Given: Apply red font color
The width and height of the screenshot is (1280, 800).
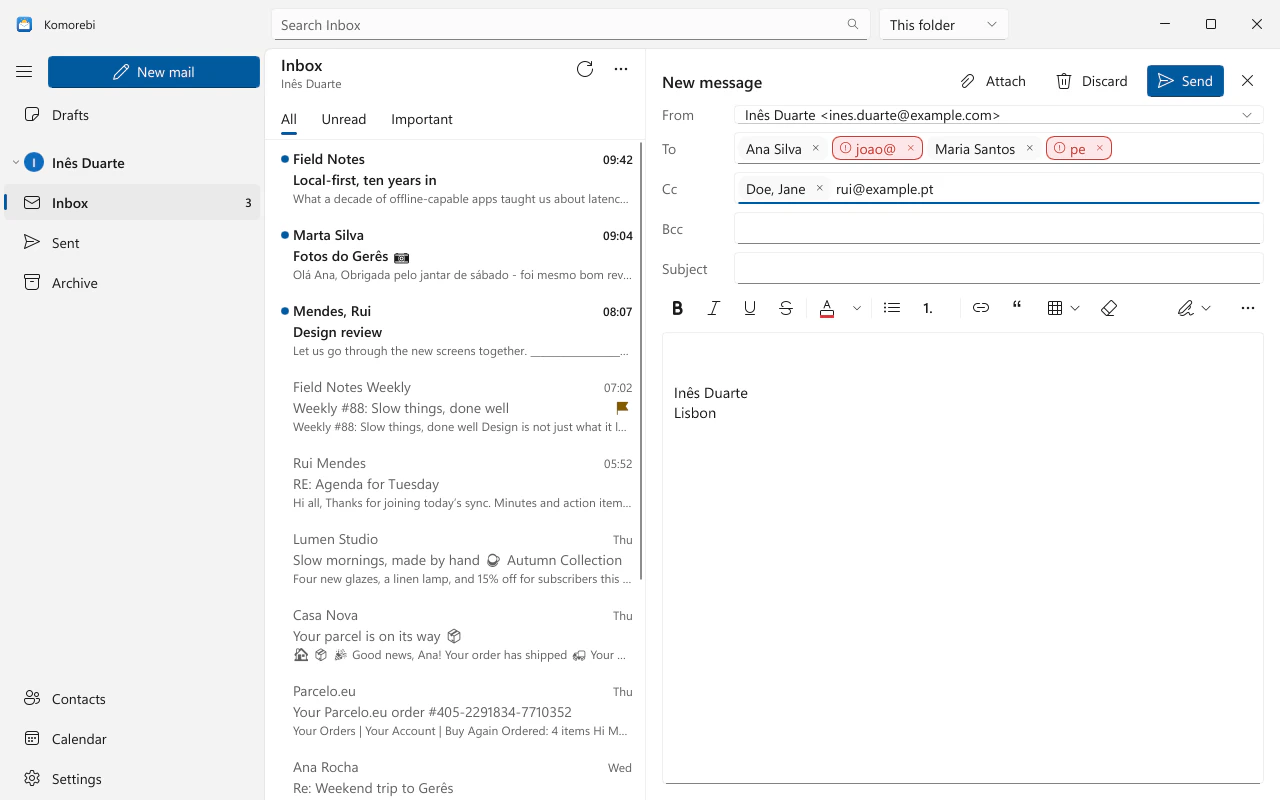Looking at the screenshot, I should [827, 308].
